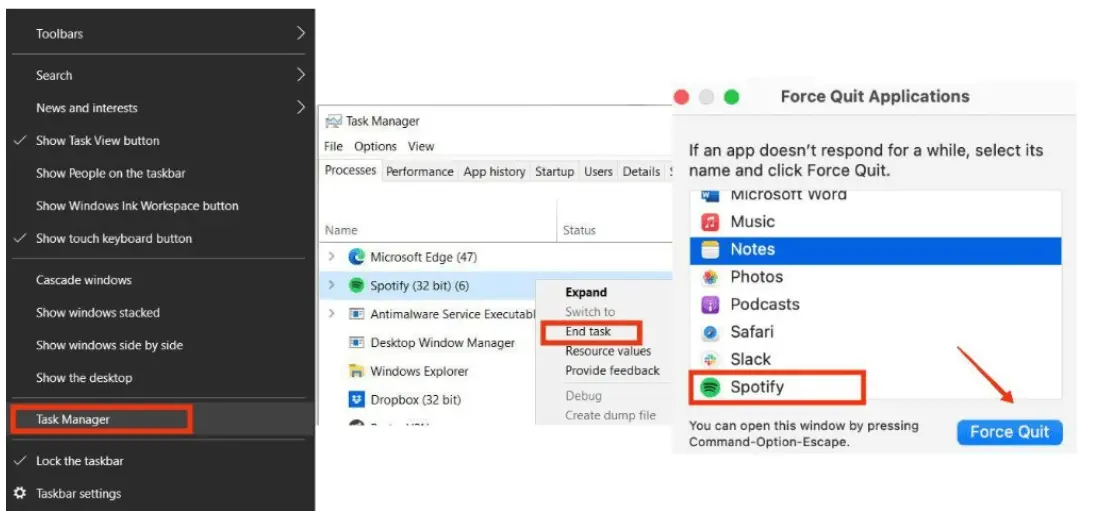This screenshot has height=511, width=1096.
Task: Open the File menu in Task Manager
Action: [x=333, y=146]
